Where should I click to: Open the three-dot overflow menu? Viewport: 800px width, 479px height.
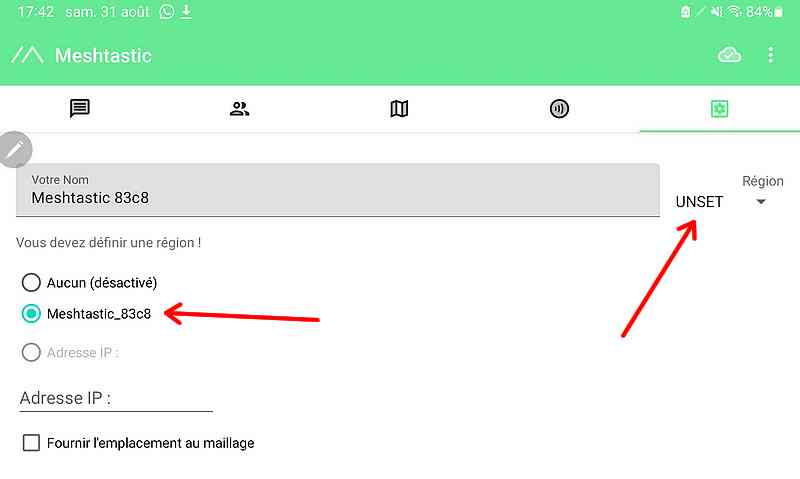click(x=770, y=55)
